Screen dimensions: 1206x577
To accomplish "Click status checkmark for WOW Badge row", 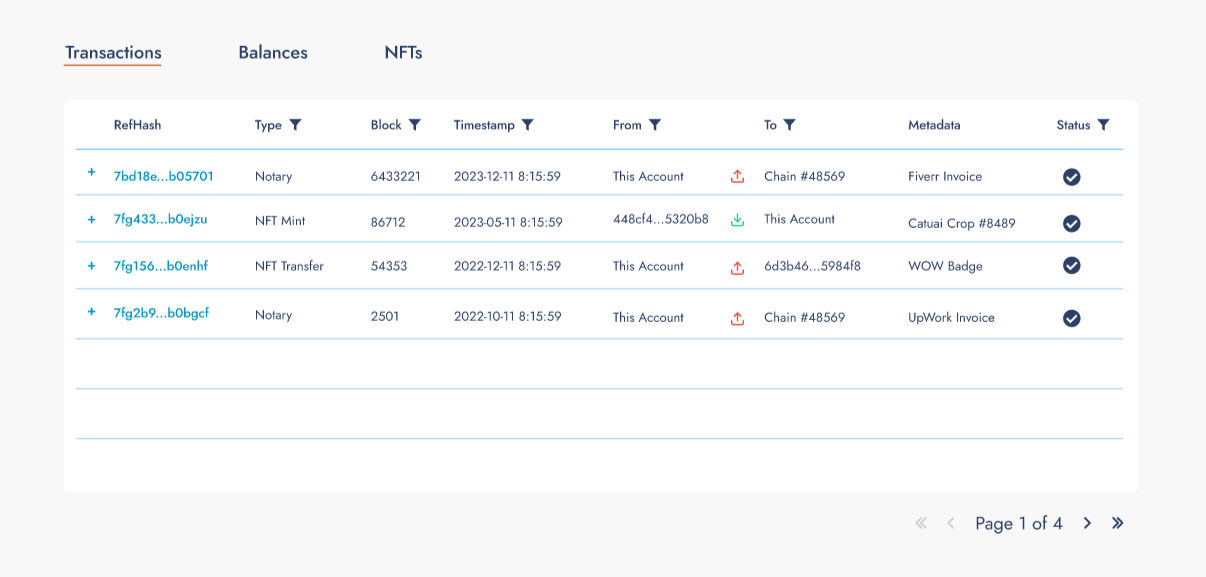I will (x=1071, y=266).
